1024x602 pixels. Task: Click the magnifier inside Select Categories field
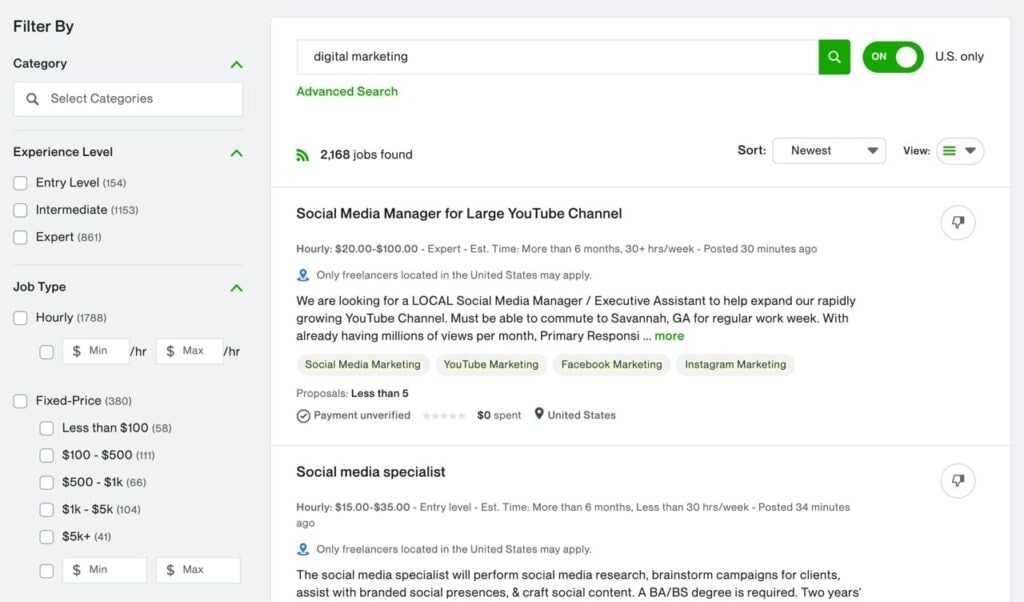(31, 99)
